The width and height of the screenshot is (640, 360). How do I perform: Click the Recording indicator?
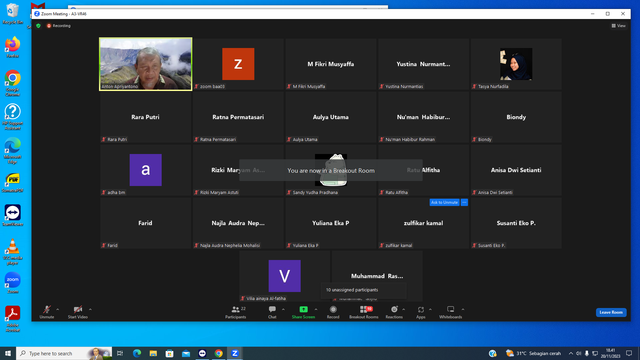tap(59, 26)
